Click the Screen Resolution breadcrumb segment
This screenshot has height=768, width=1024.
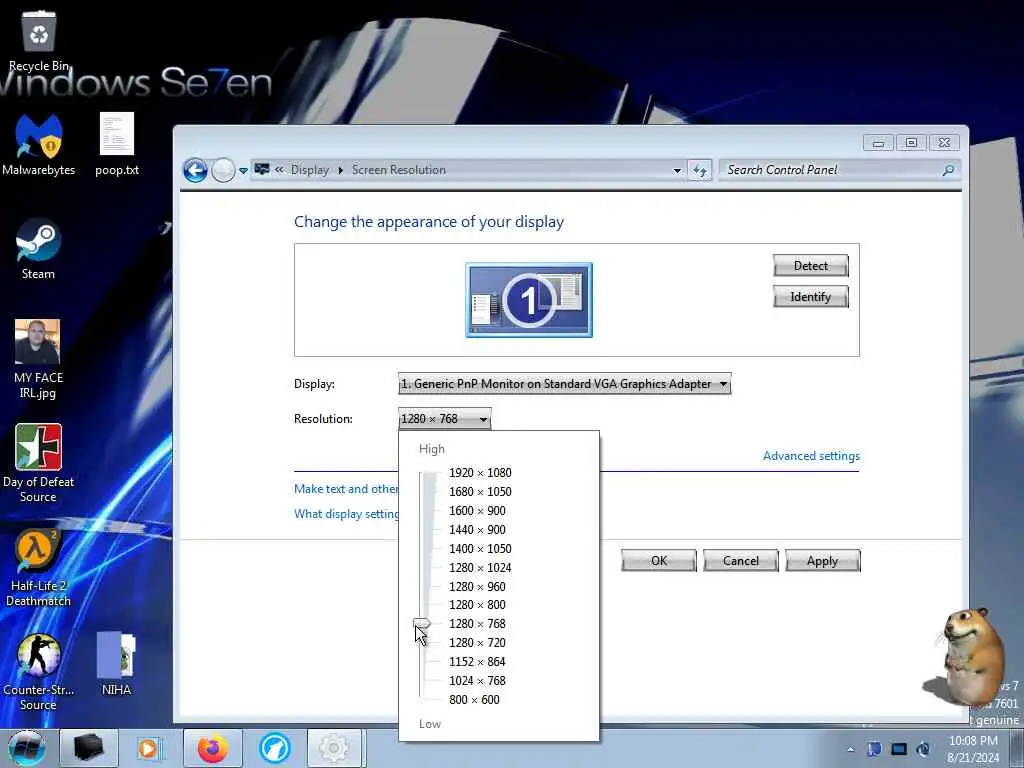tap(398, 170)
